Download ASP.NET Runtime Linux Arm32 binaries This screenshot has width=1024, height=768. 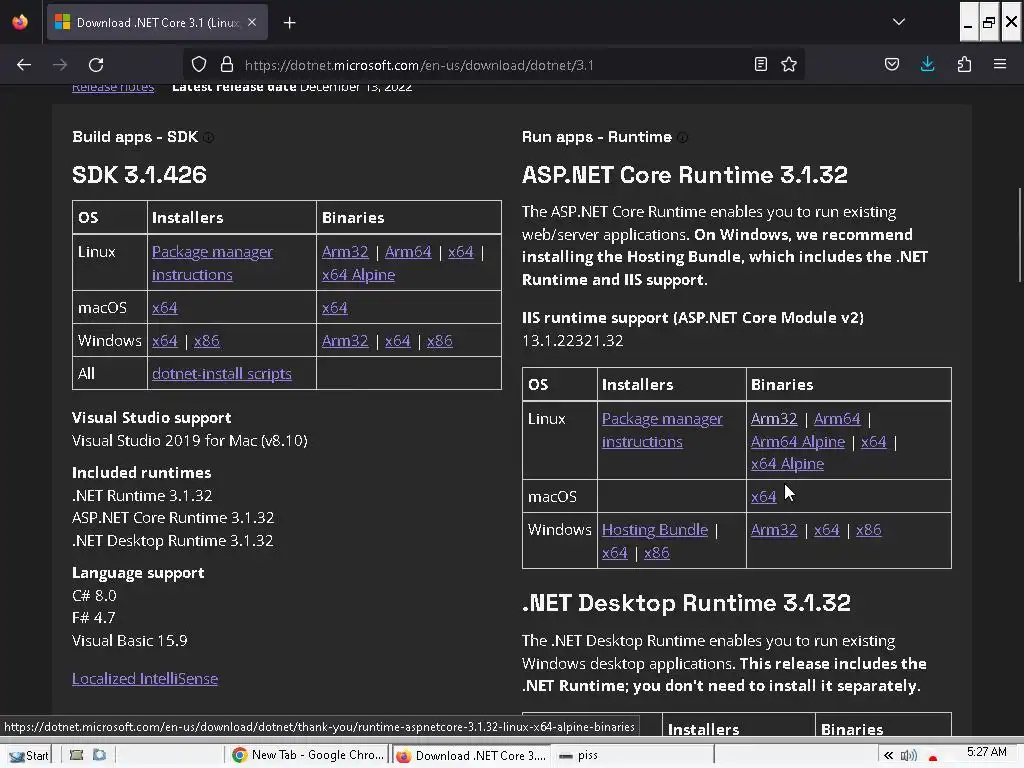(x=774, y=419)
